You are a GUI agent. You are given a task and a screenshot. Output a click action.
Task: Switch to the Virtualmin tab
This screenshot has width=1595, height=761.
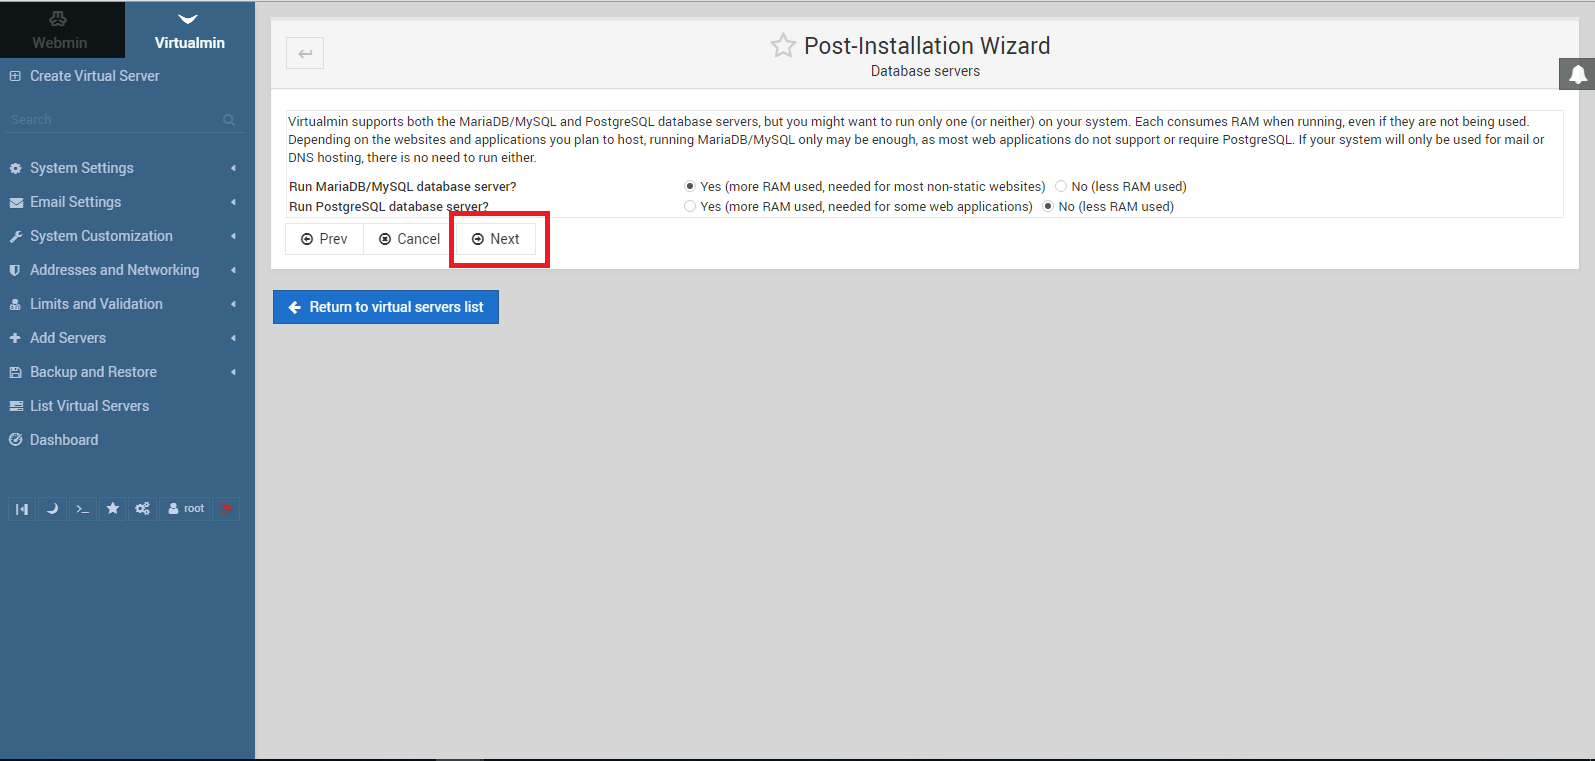point(189,30)
